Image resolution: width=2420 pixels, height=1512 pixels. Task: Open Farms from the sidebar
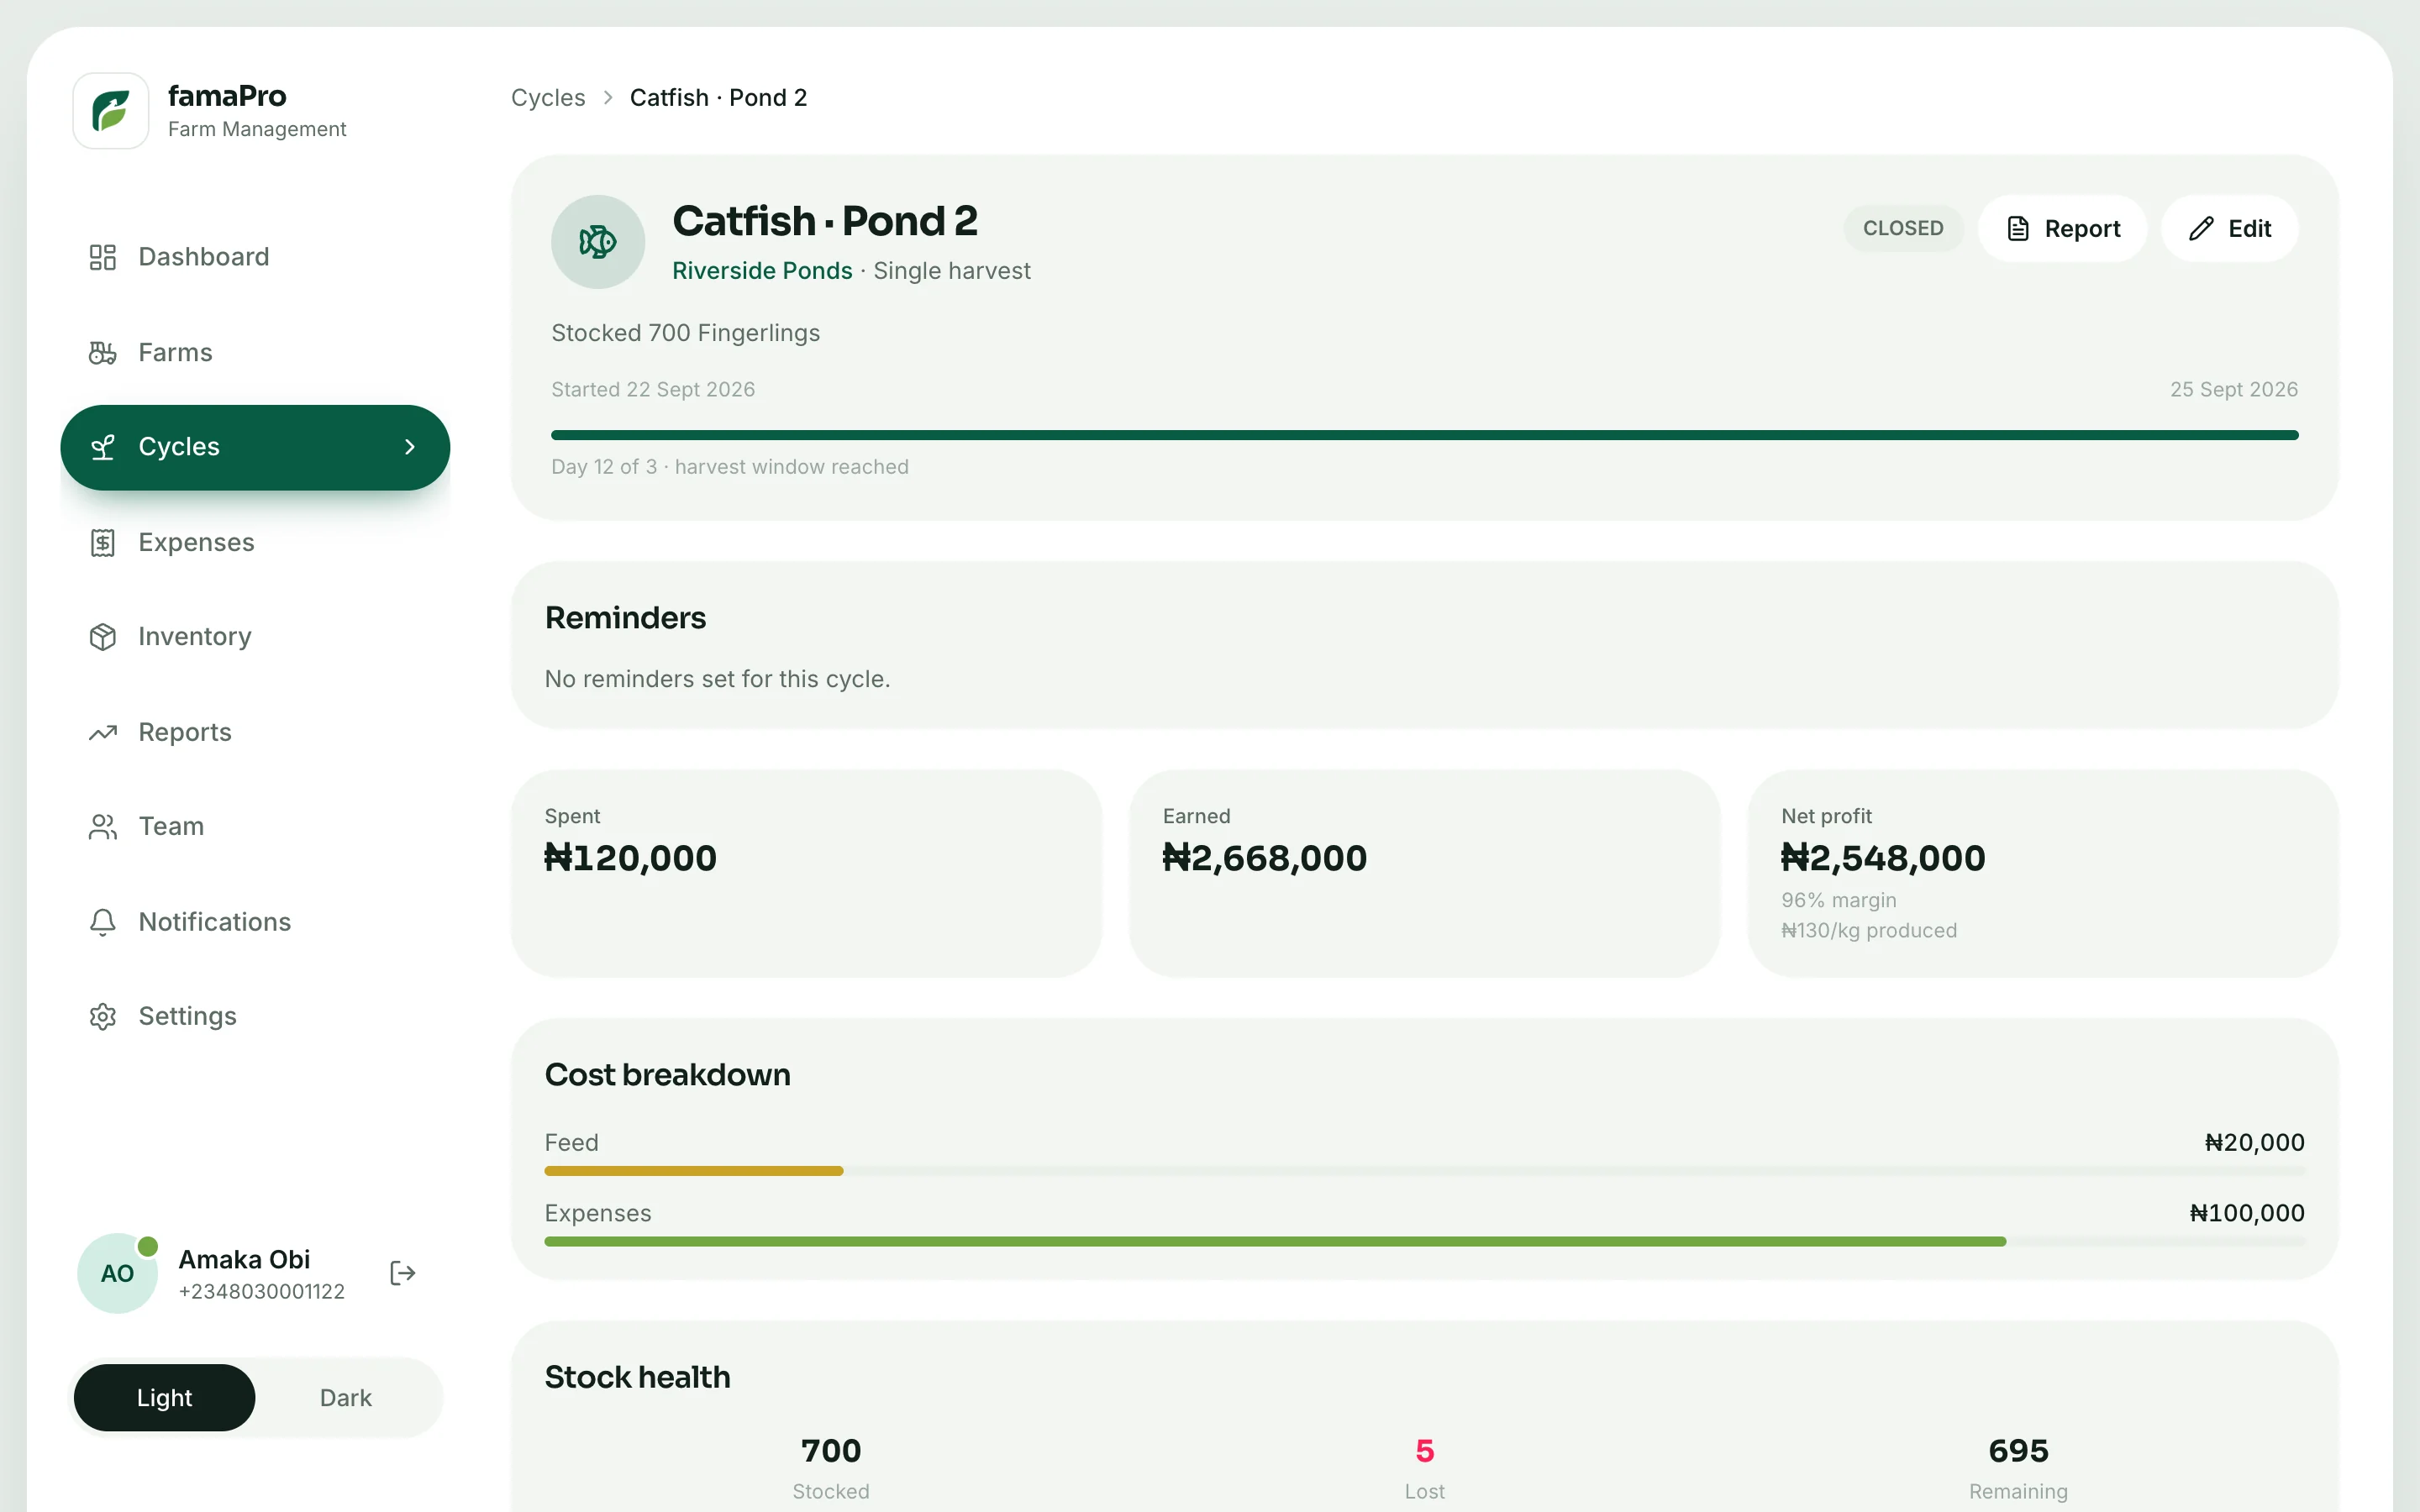(255, 353)
